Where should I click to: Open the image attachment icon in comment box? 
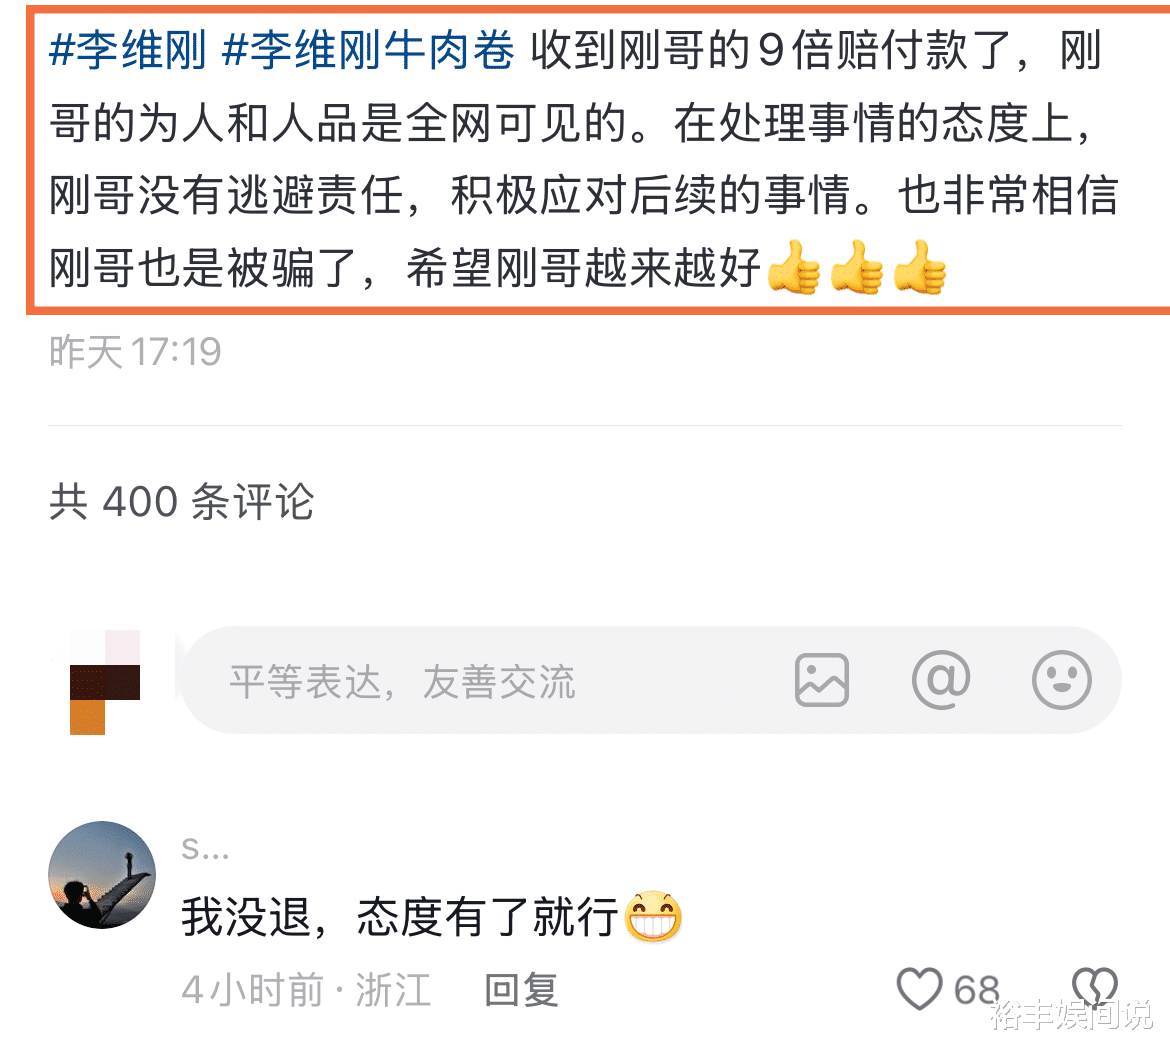click(822, 680)
